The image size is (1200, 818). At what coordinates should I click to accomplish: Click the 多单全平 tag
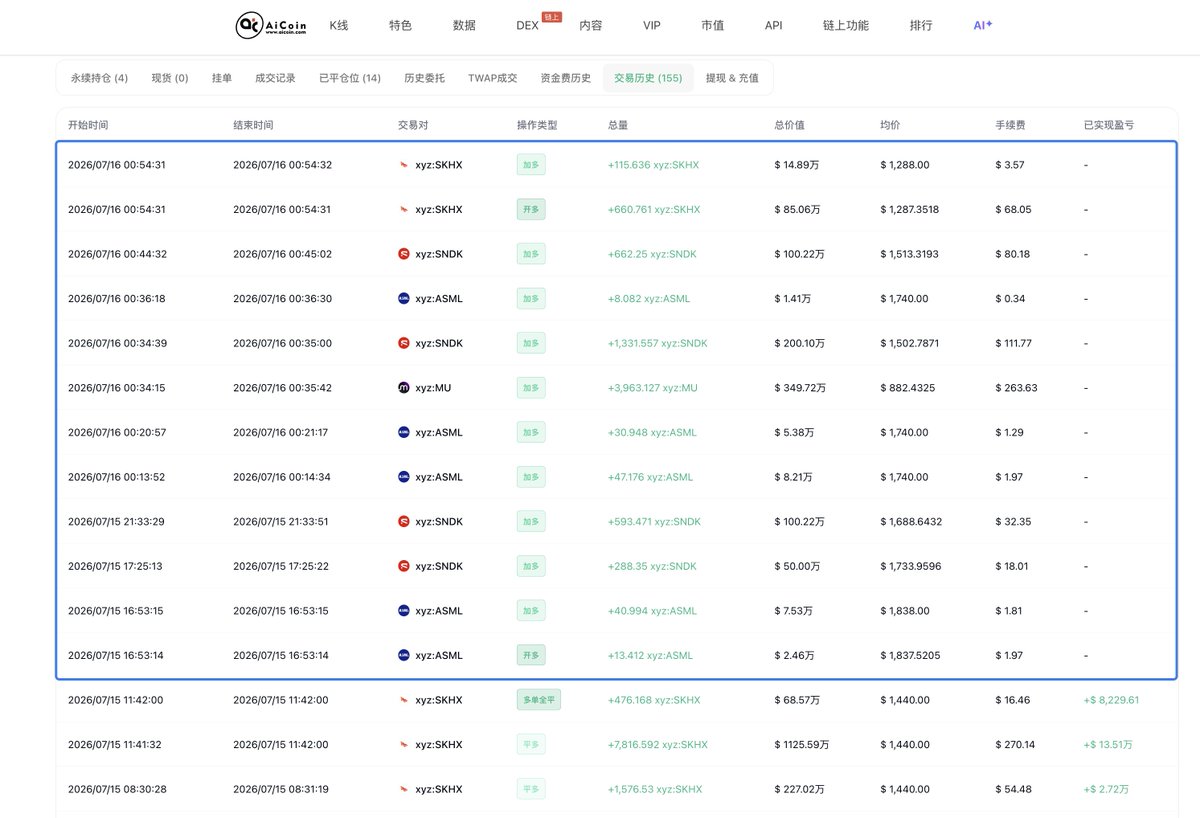(539, 700)
